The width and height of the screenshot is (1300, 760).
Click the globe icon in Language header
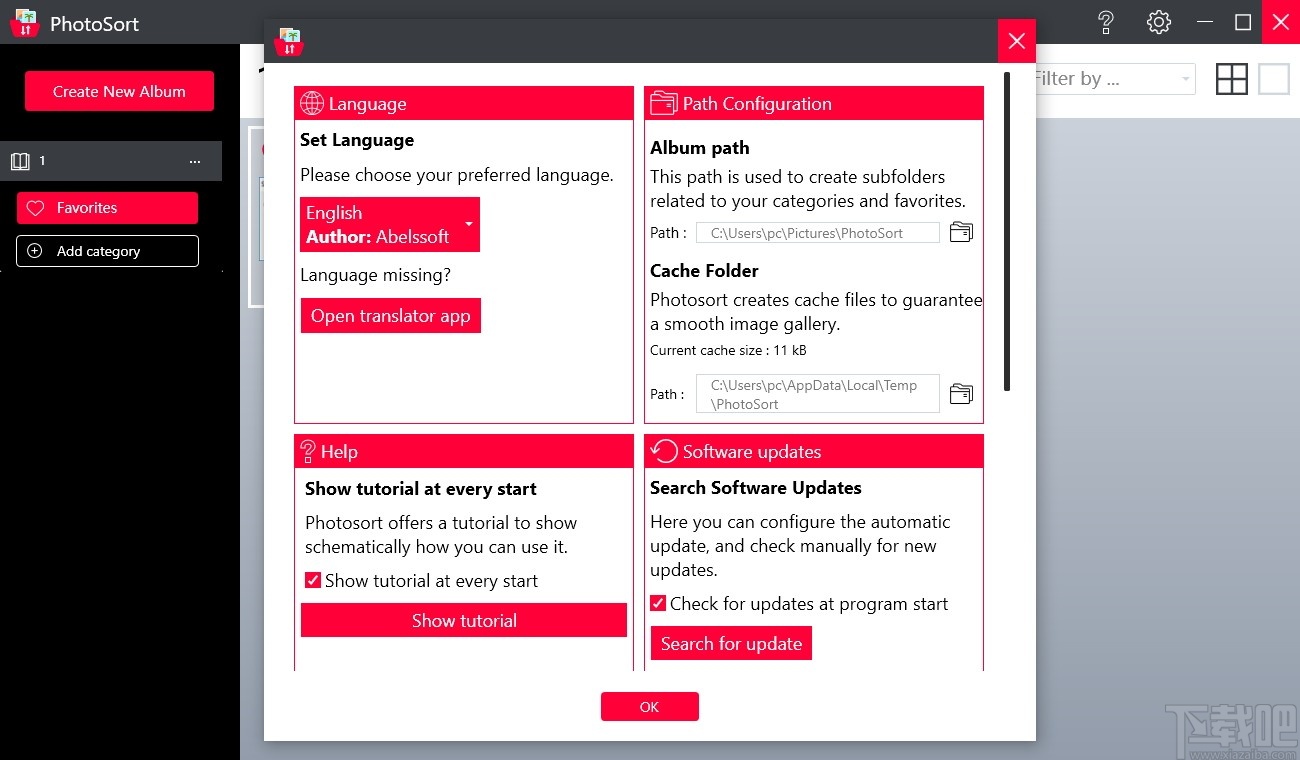click(x=312, y=103)
